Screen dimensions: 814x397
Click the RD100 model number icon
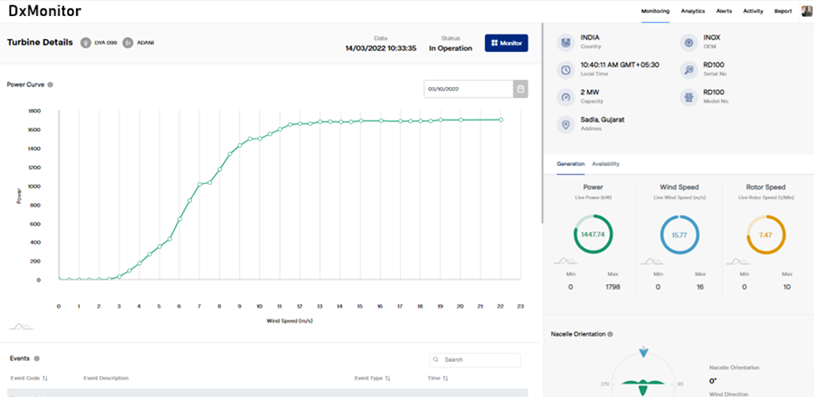click(688, 97)
